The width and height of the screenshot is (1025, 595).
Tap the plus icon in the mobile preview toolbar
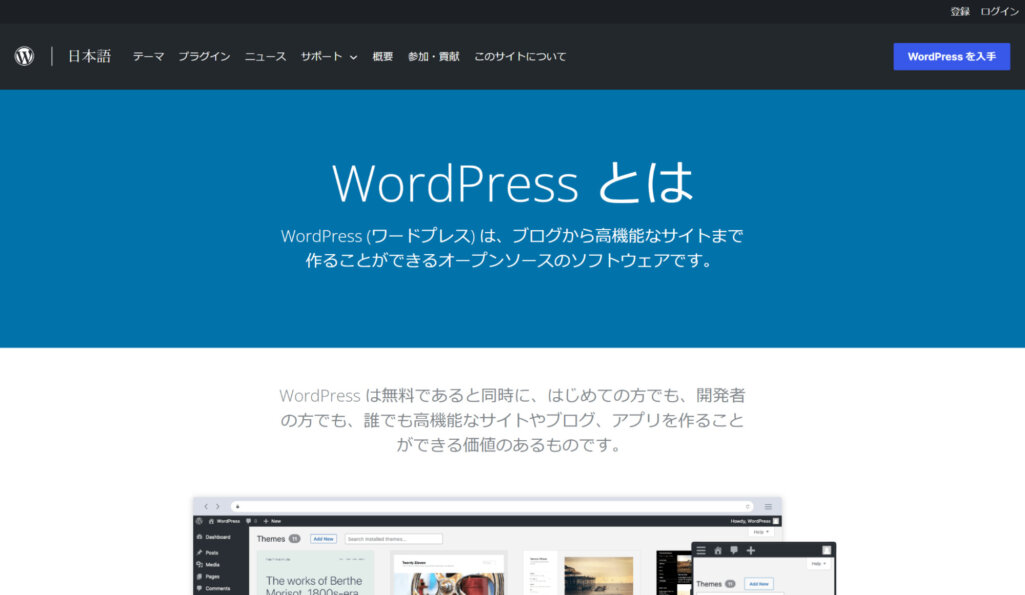(x=750, y=550)
